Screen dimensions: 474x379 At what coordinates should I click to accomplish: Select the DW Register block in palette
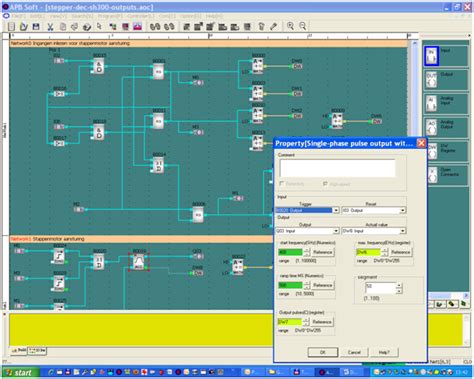tap(432, 151)
